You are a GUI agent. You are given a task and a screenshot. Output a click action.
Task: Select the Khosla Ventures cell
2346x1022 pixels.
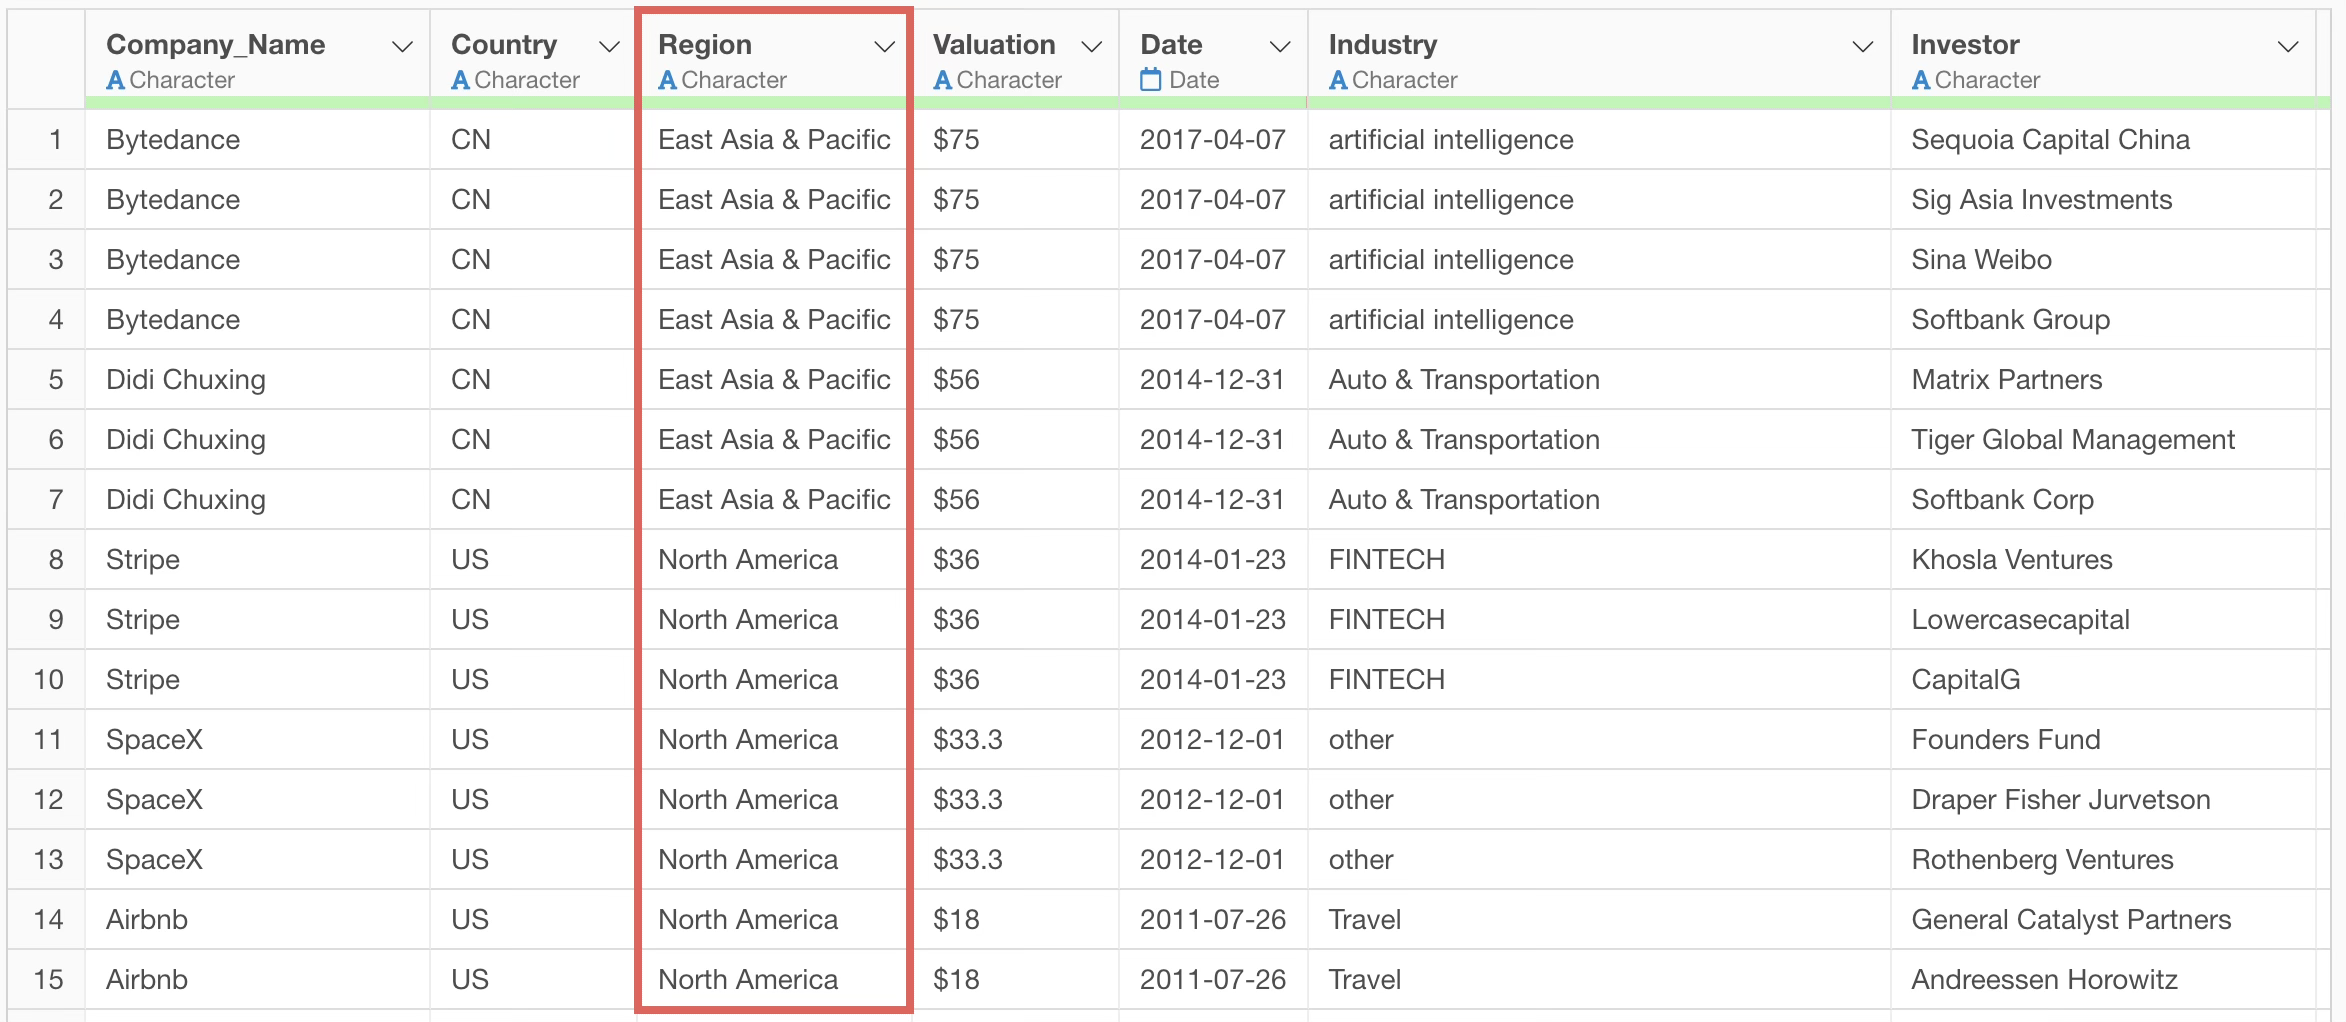click(2011, 560)
